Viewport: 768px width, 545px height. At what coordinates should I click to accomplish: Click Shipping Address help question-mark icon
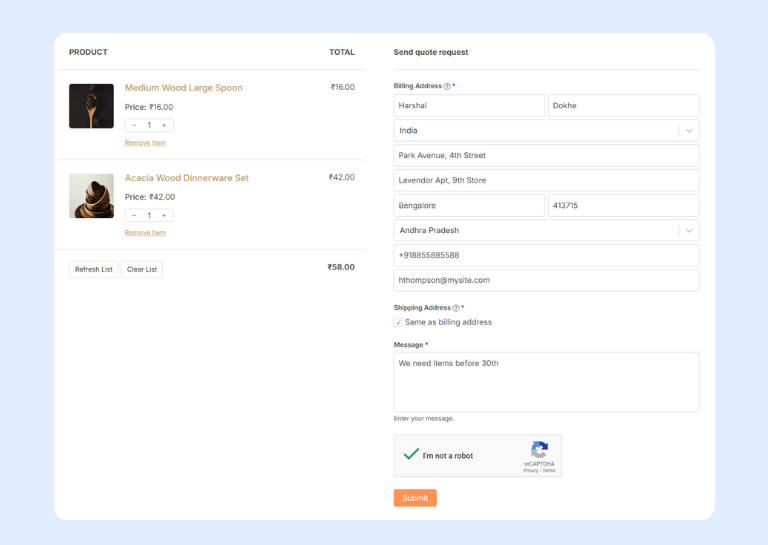tap(456, 308)
